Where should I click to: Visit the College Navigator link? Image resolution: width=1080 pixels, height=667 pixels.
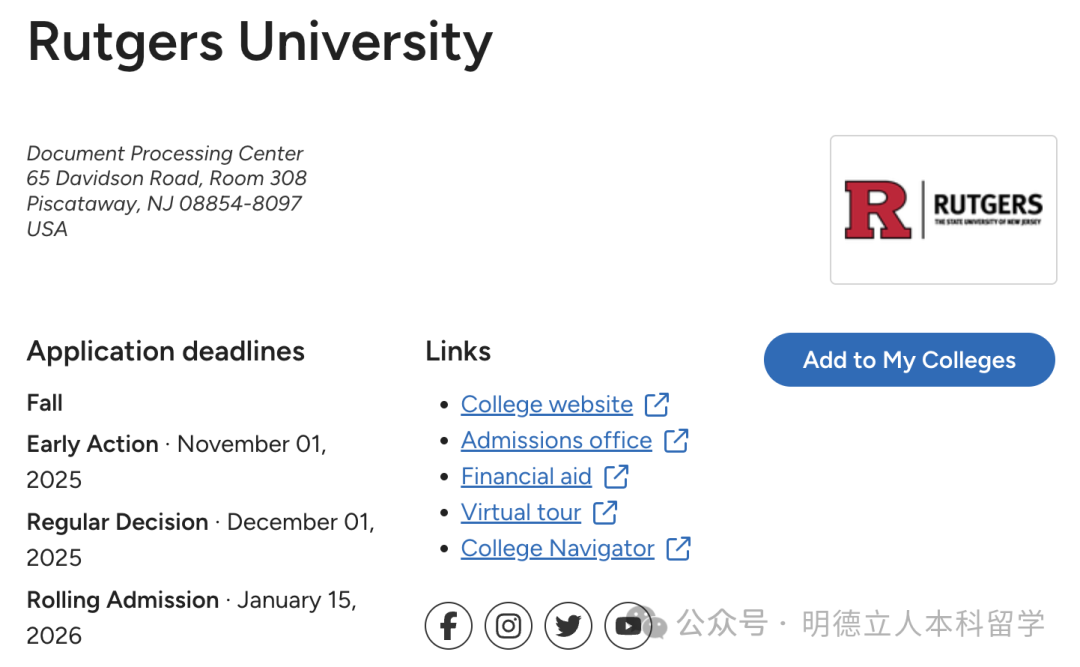pos(557,548)
